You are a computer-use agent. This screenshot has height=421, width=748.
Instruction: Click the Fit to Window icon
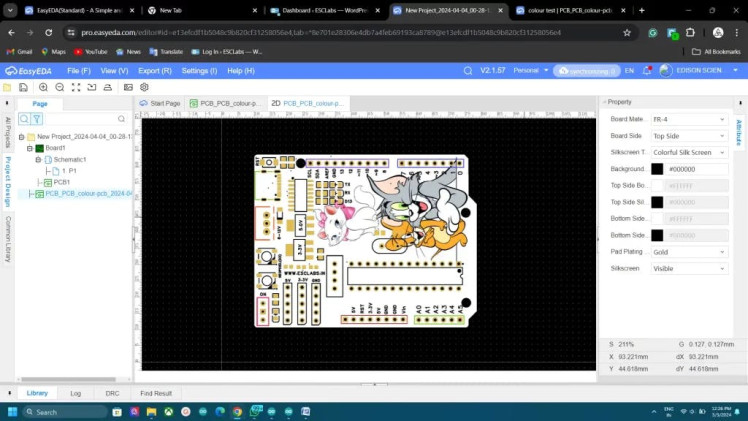pyautogui.click(x=76, y=88)
